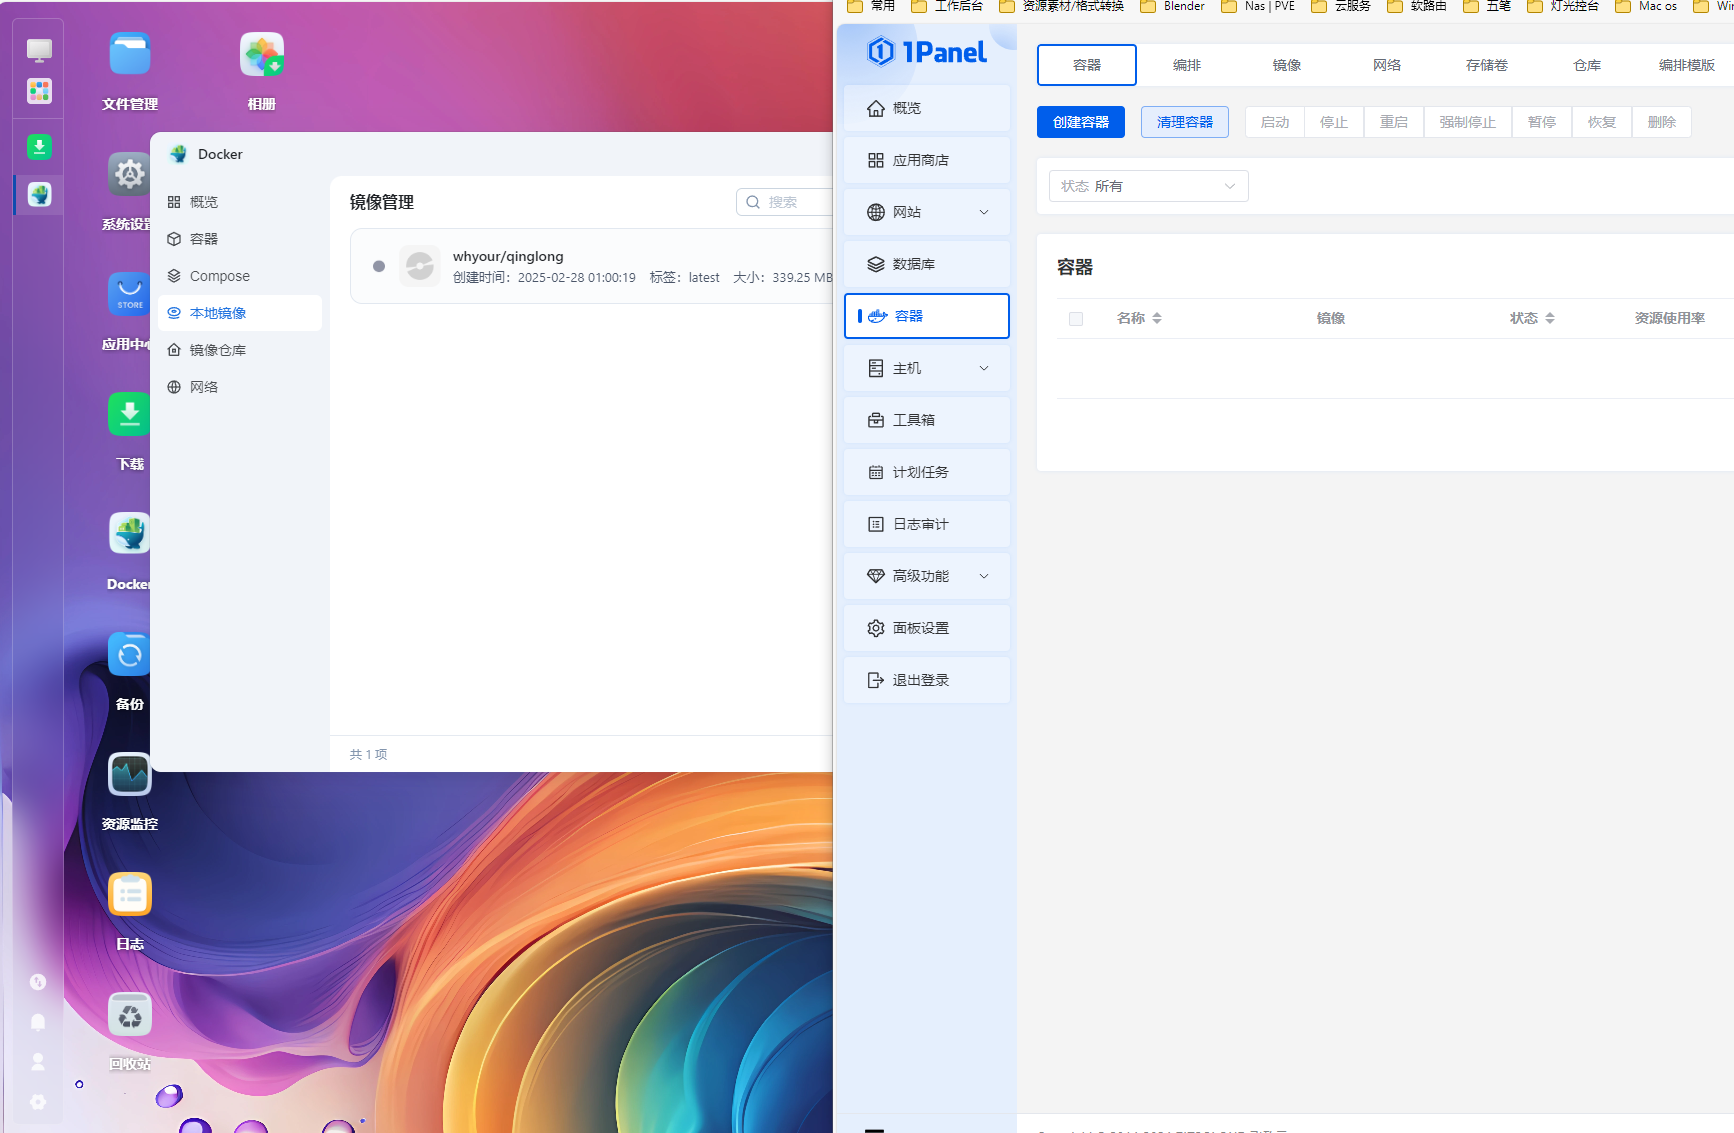Click the magnifier icon in Docker search box

click(x=753, y=202)
